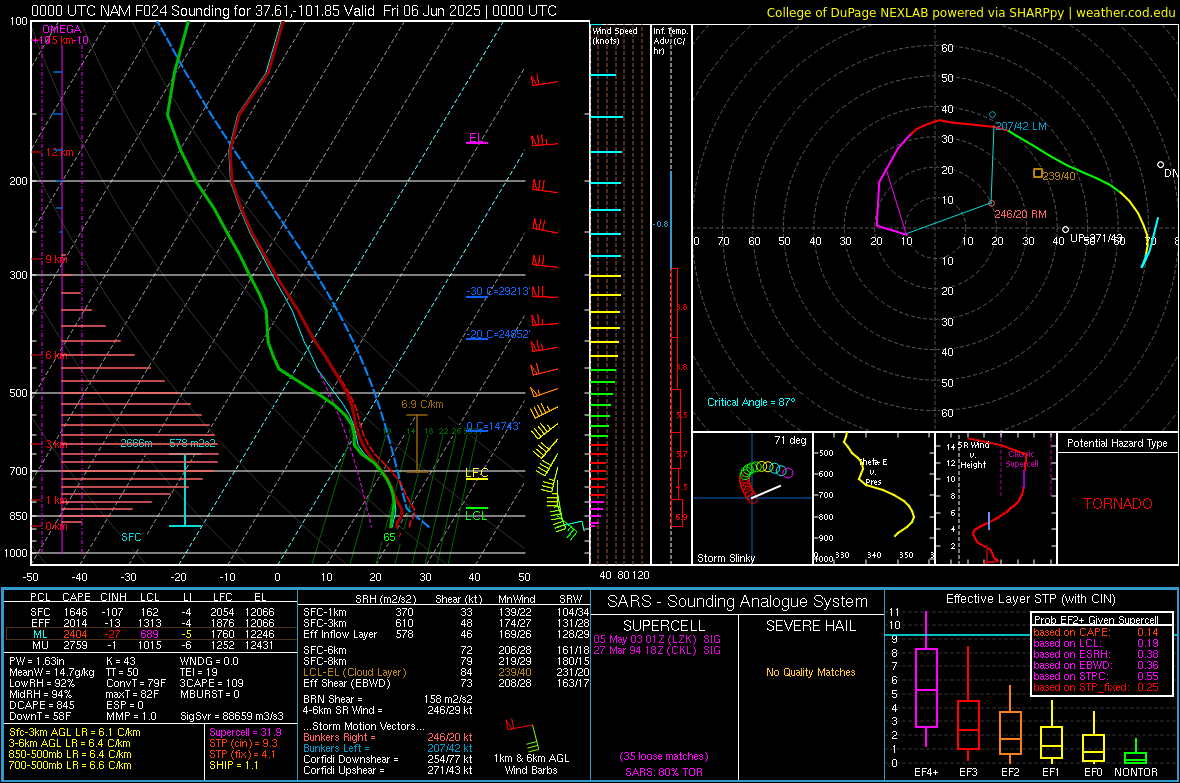The width and height of the screenshot is (1180, 783).
Task: Click the magenta EL level label on skew-T
Action: (476, 138)
